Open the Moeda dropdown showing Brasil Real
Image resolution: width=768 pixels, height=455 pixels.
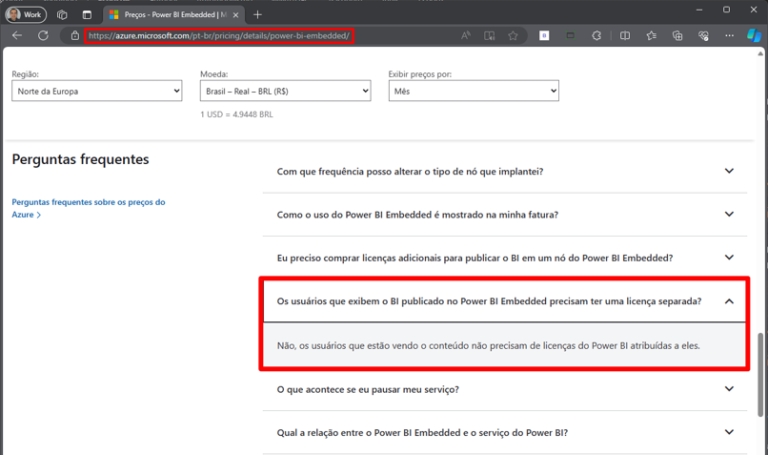[x=285, y=91]
